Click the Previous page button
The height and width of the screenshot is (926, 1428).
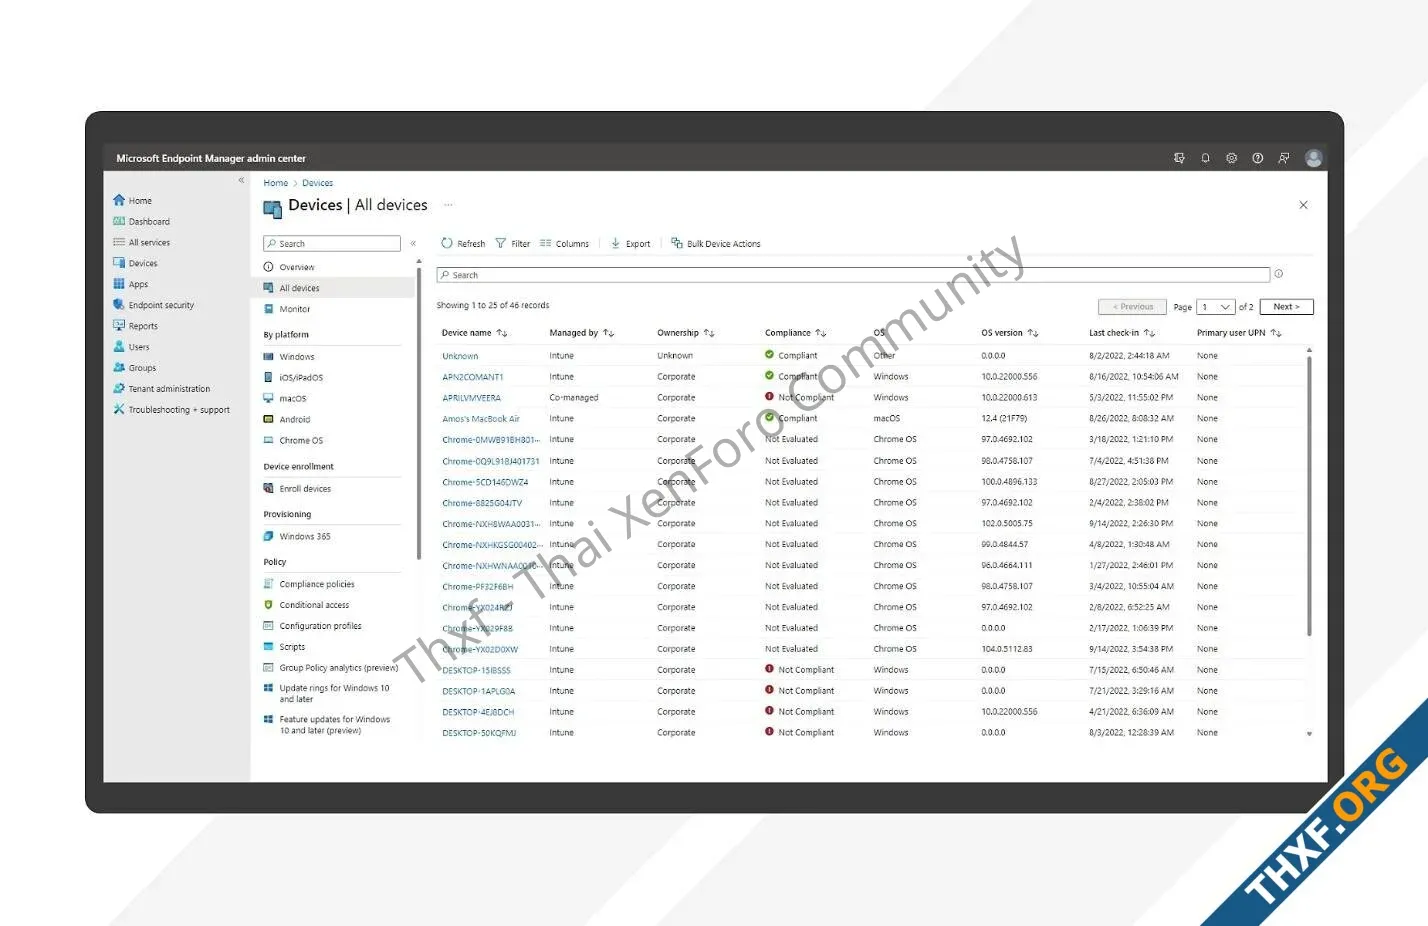pyautogui.click(x=1132, y=307)
